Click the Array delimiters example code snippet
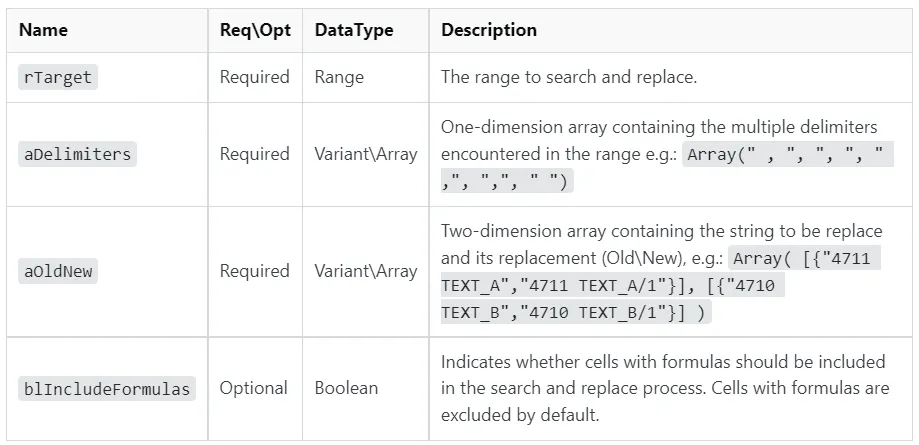The image size is (919, 445). 787,155
